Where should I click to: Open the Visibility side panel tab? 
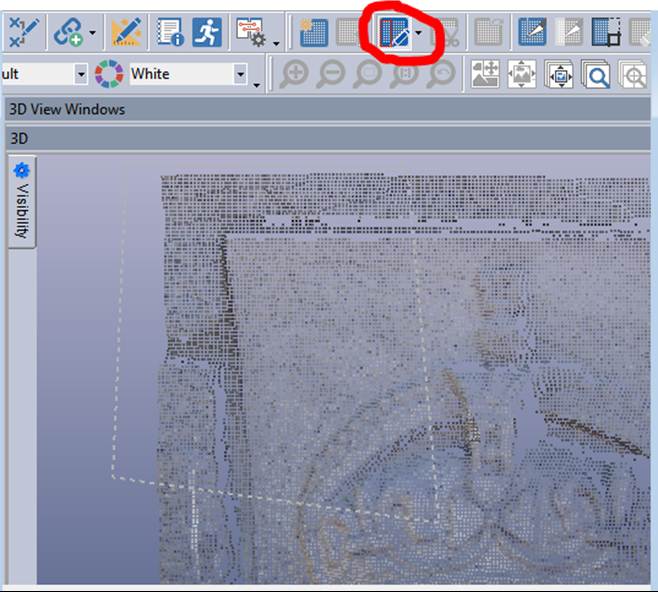[x=21, y=202]
